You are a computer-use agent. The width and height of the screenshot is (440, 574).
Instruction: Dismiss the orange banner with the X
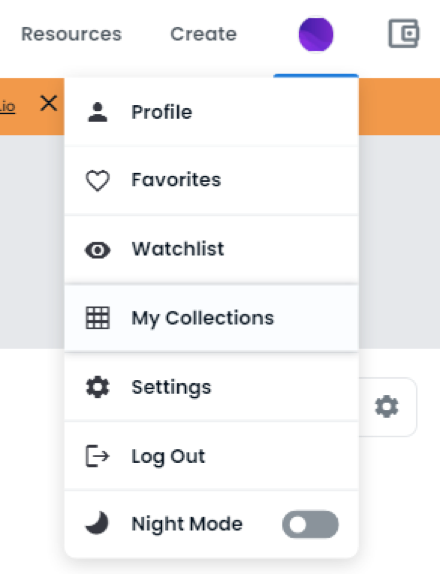point(49,103)
